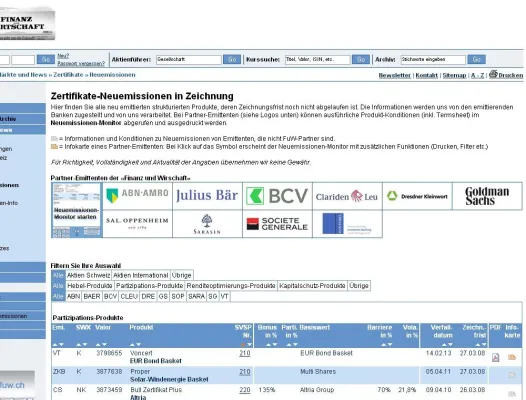Filter by Aktien International
Screen dimensions: 526x400
[141, 275]
